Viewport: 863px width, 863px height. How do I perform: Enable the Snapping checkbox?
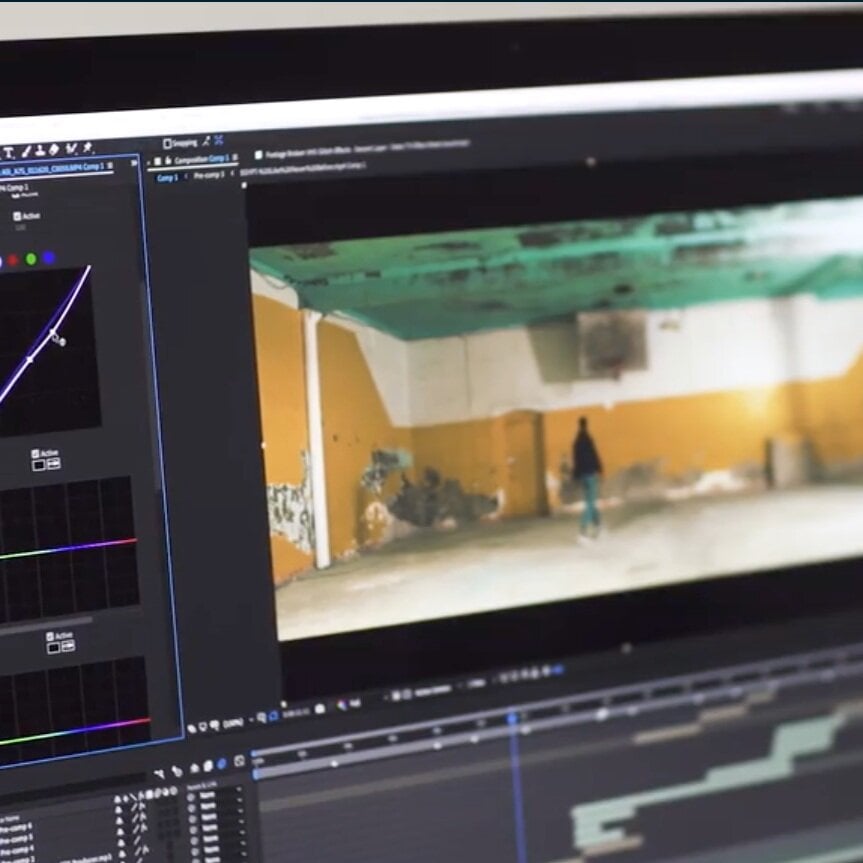point(167,144)
